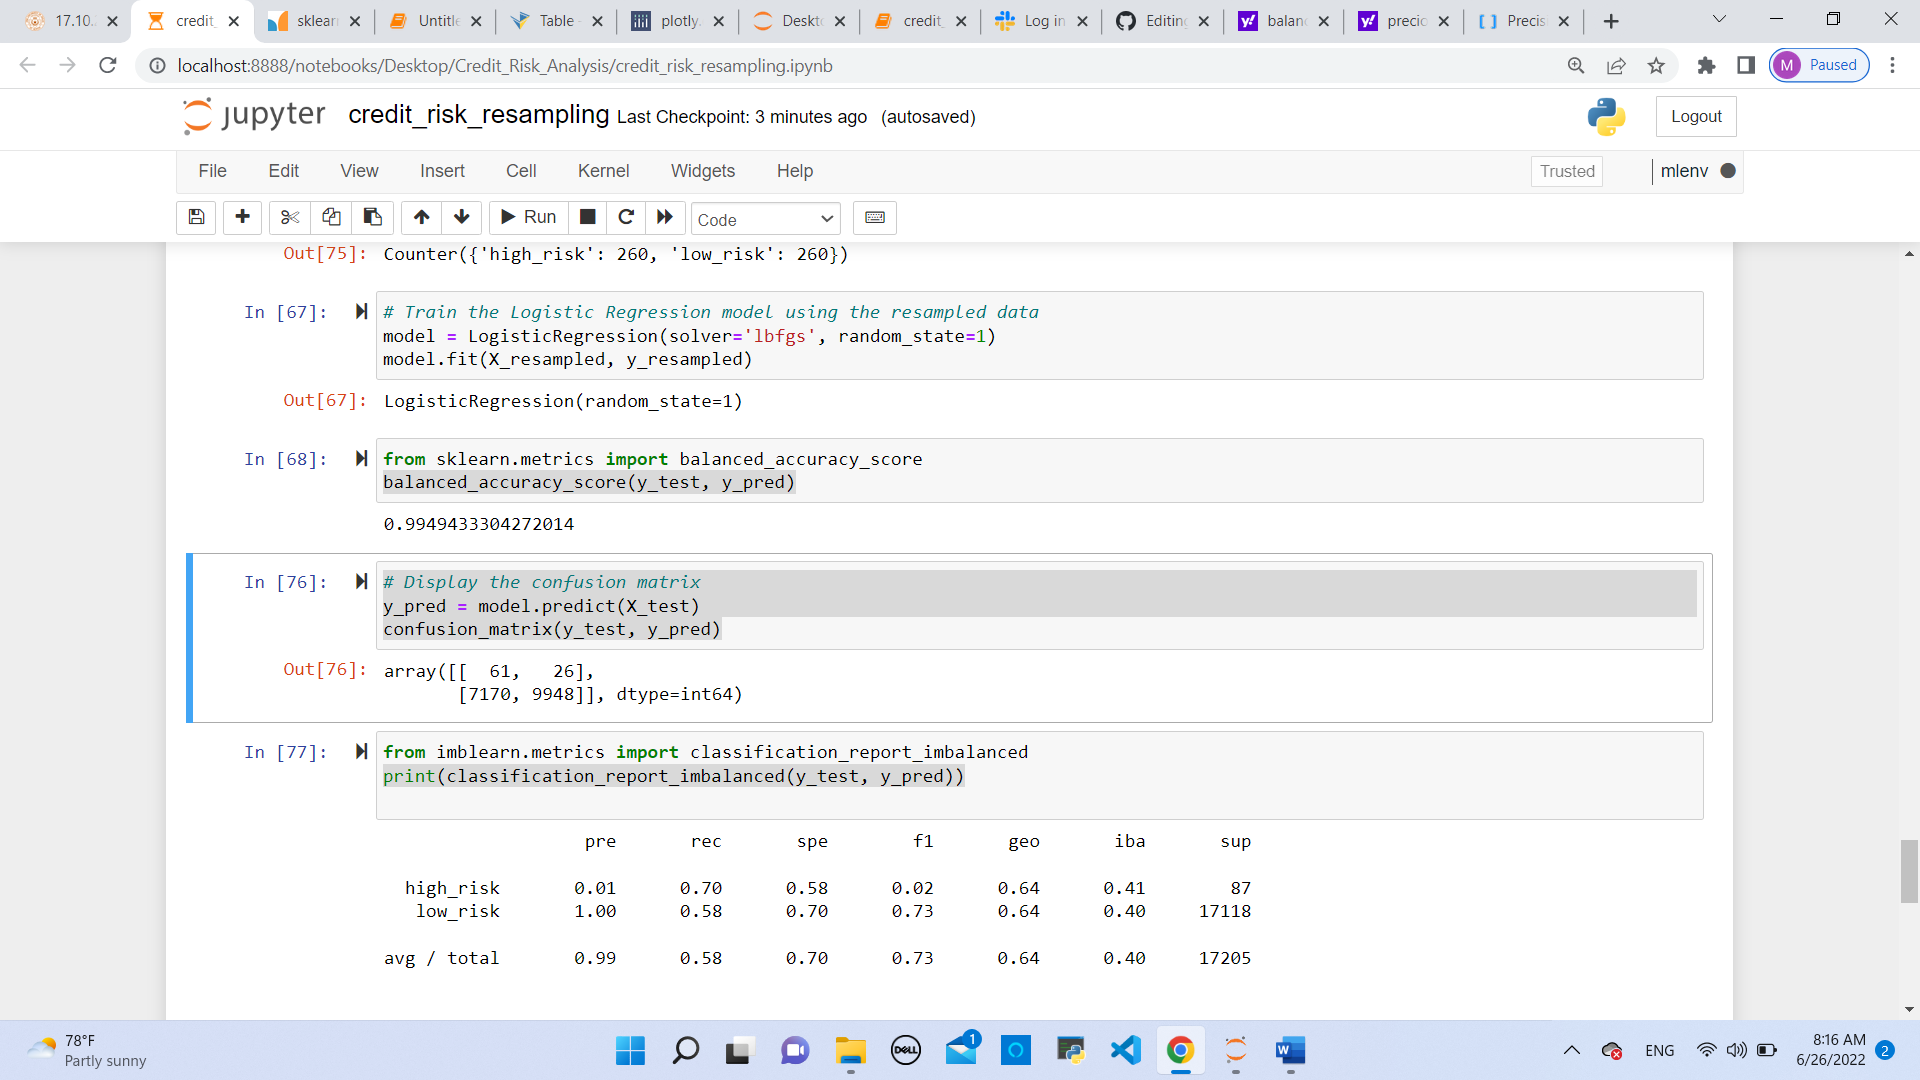
Task: Interrupt the kernel with the stop icon
Action: 587,218
